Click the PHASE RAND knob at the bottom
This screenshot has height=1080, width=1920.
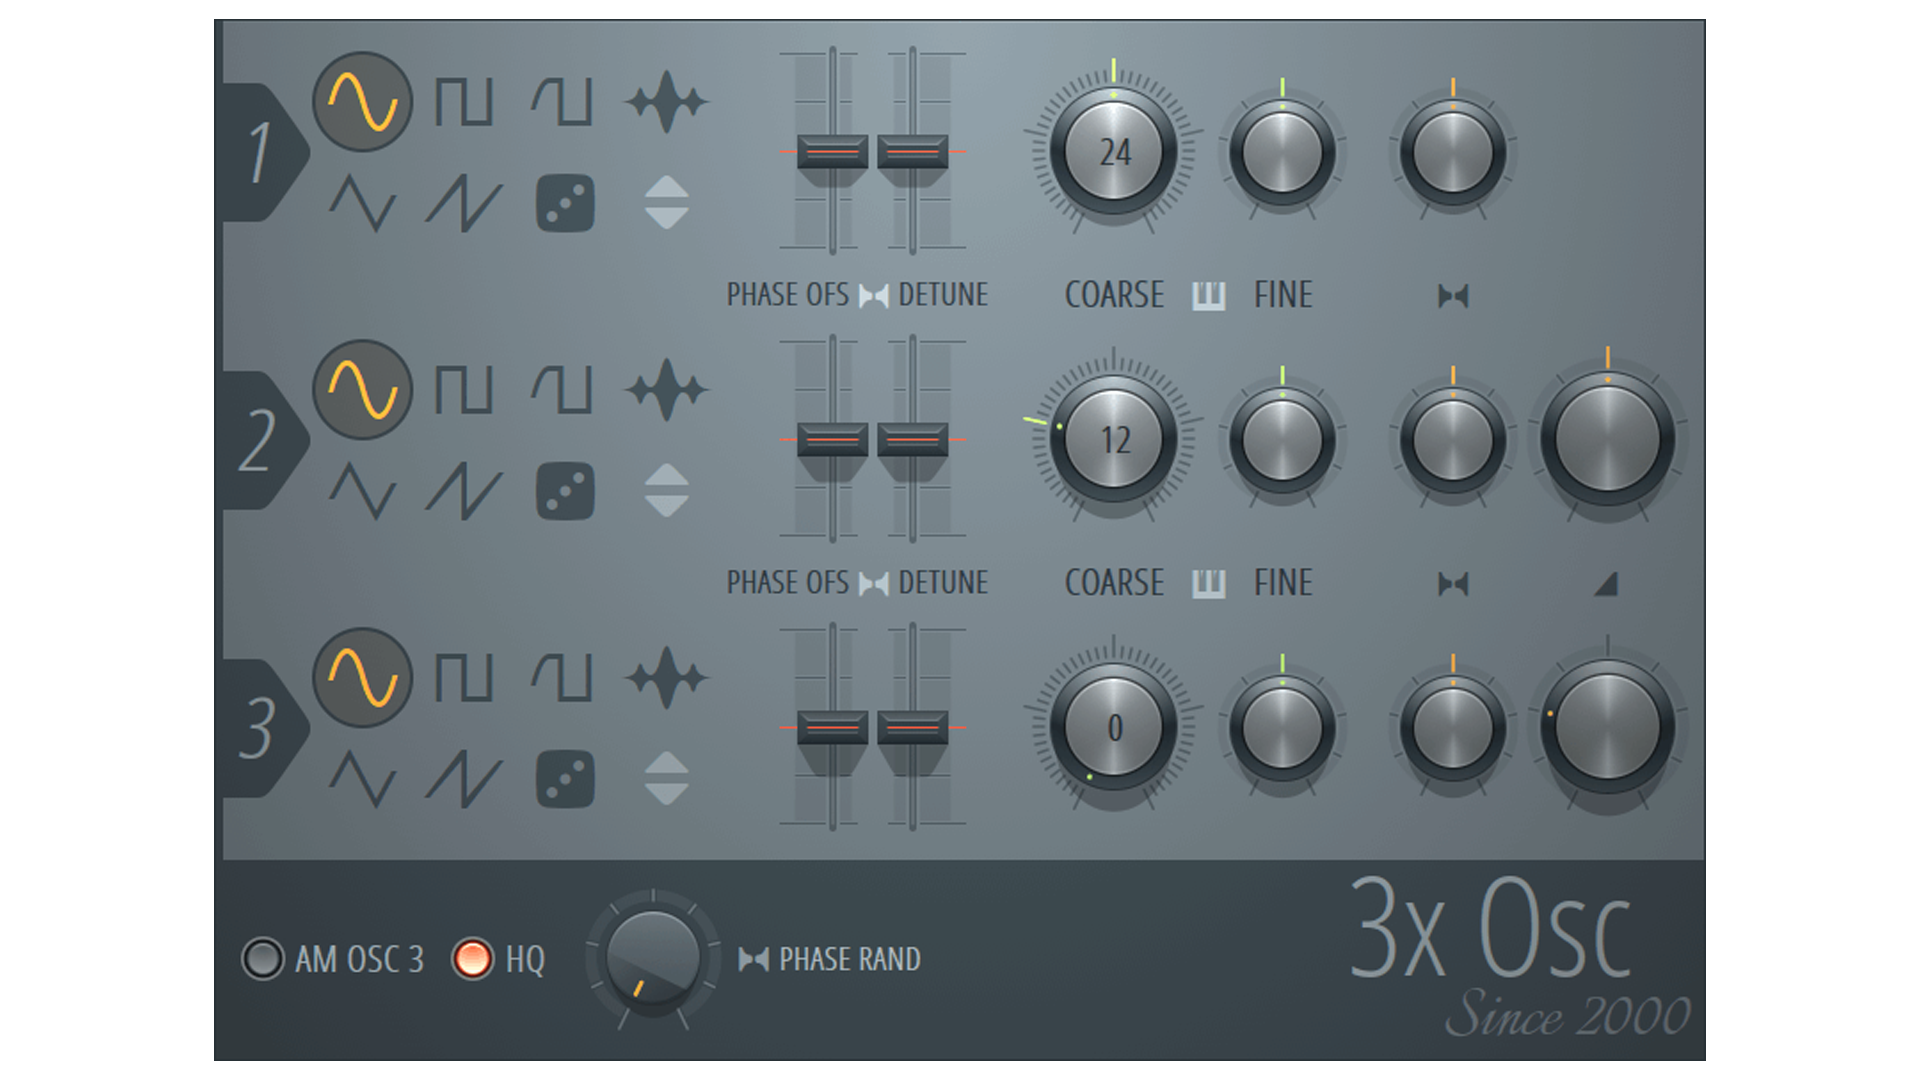[651, 960]
